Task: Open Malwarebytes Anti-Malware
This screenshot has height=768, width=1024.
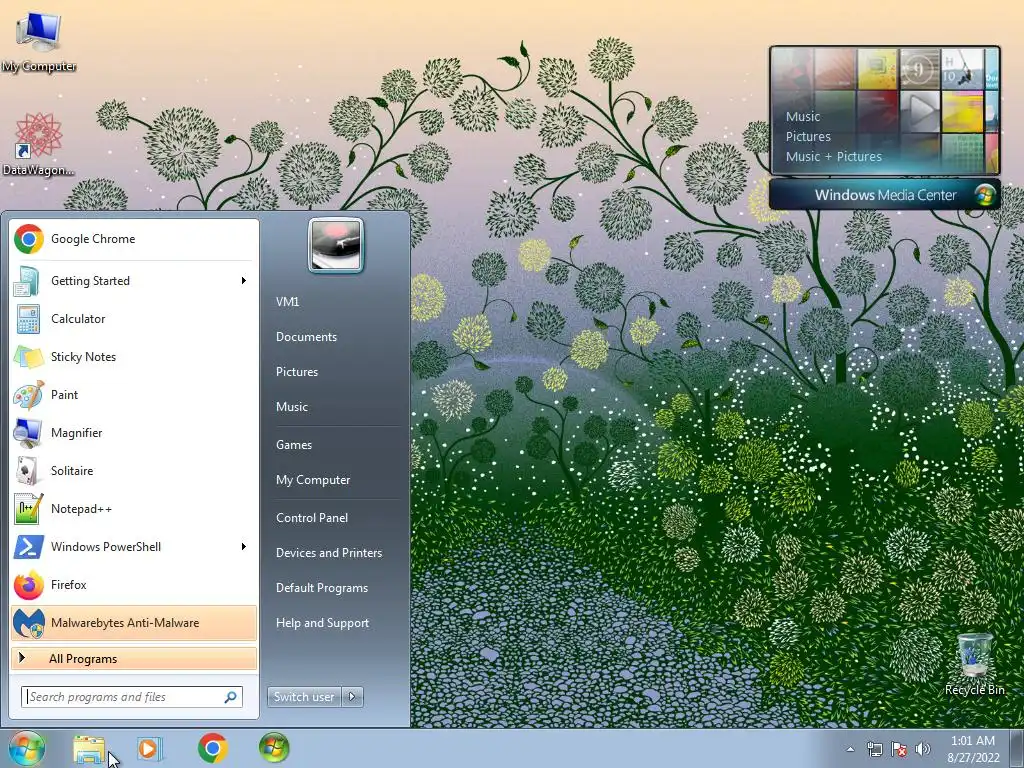Action: tap(134, 622)
